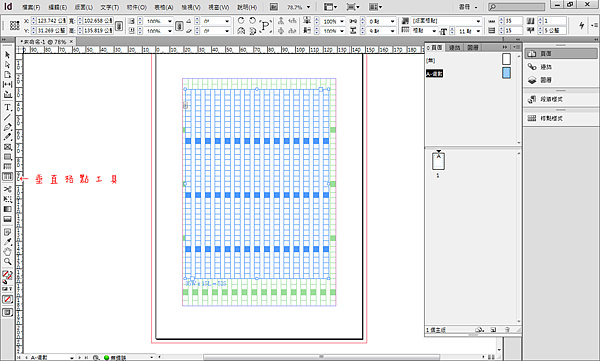This screenshot has width=600, height=361.
Task: Open the Layers panel dock button
Action: pyautogui.click(x=561, y=80)
